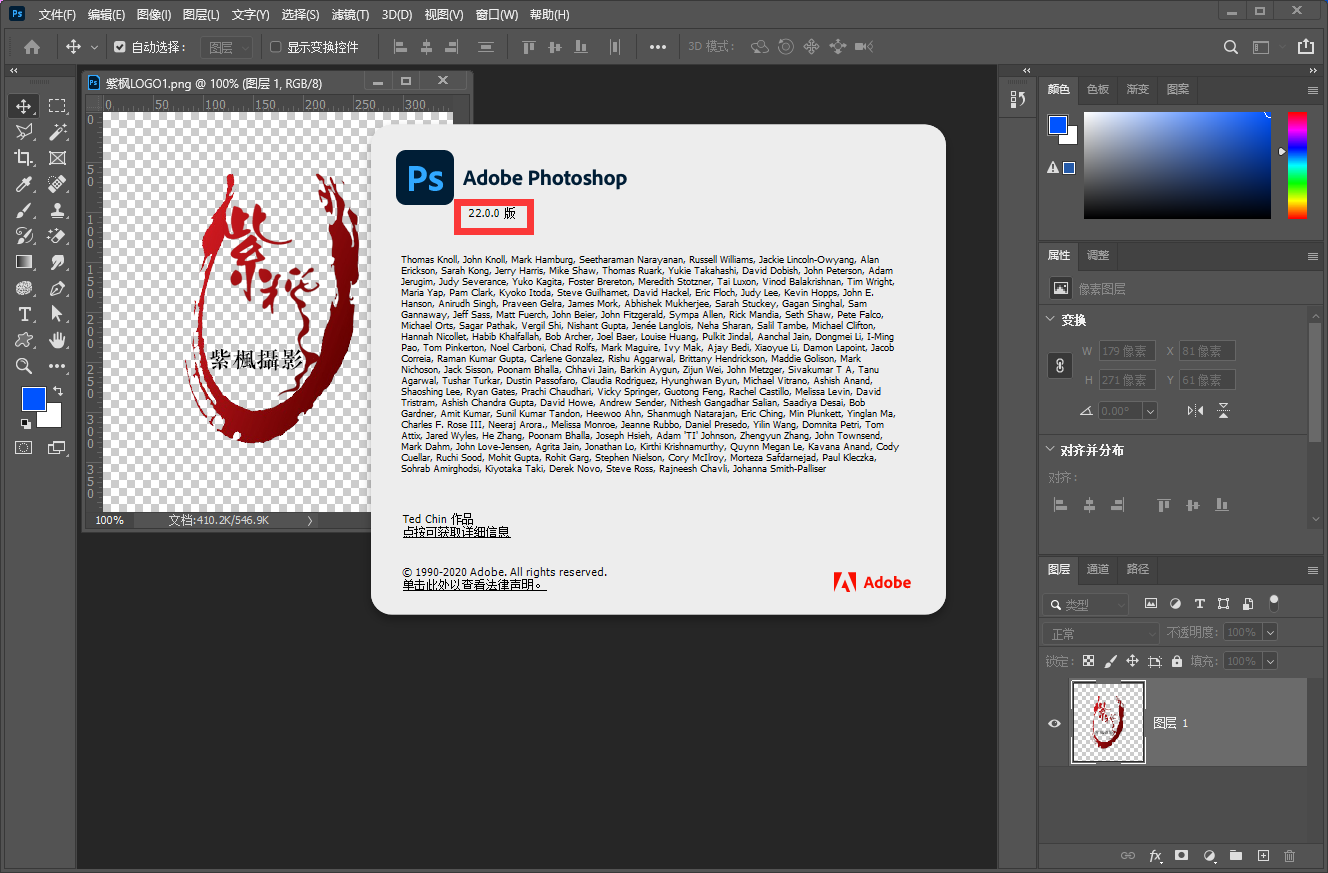Select the Crop tool
Viewport: 1328px width, 873px height.
[x=24, y=157]
